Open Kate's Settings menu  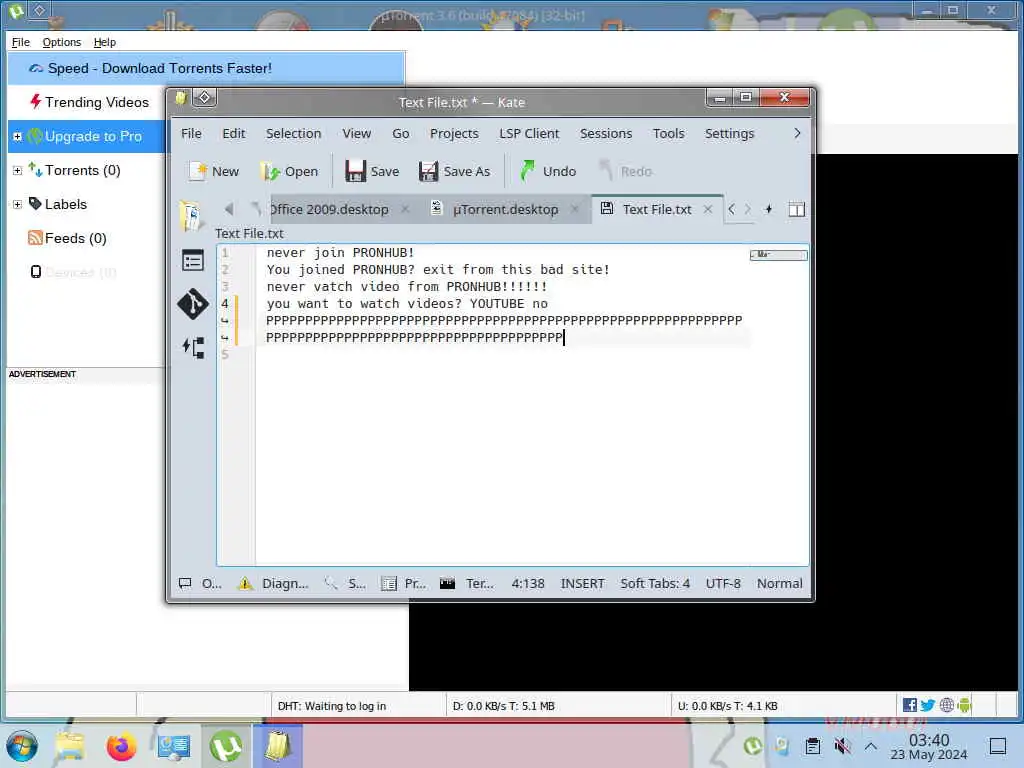(x=729, y=133)
